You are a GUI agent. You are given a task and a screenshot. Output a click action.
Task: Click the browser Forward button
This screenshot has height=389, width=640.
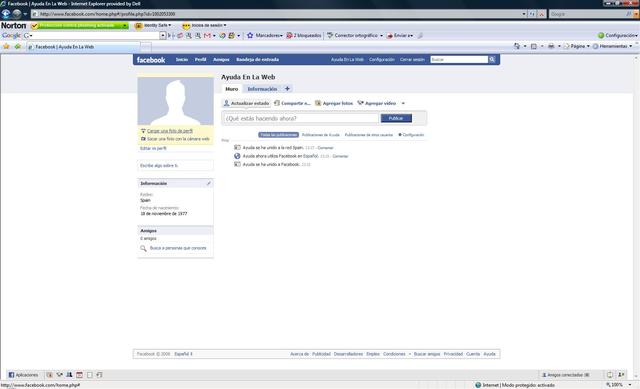17,14
